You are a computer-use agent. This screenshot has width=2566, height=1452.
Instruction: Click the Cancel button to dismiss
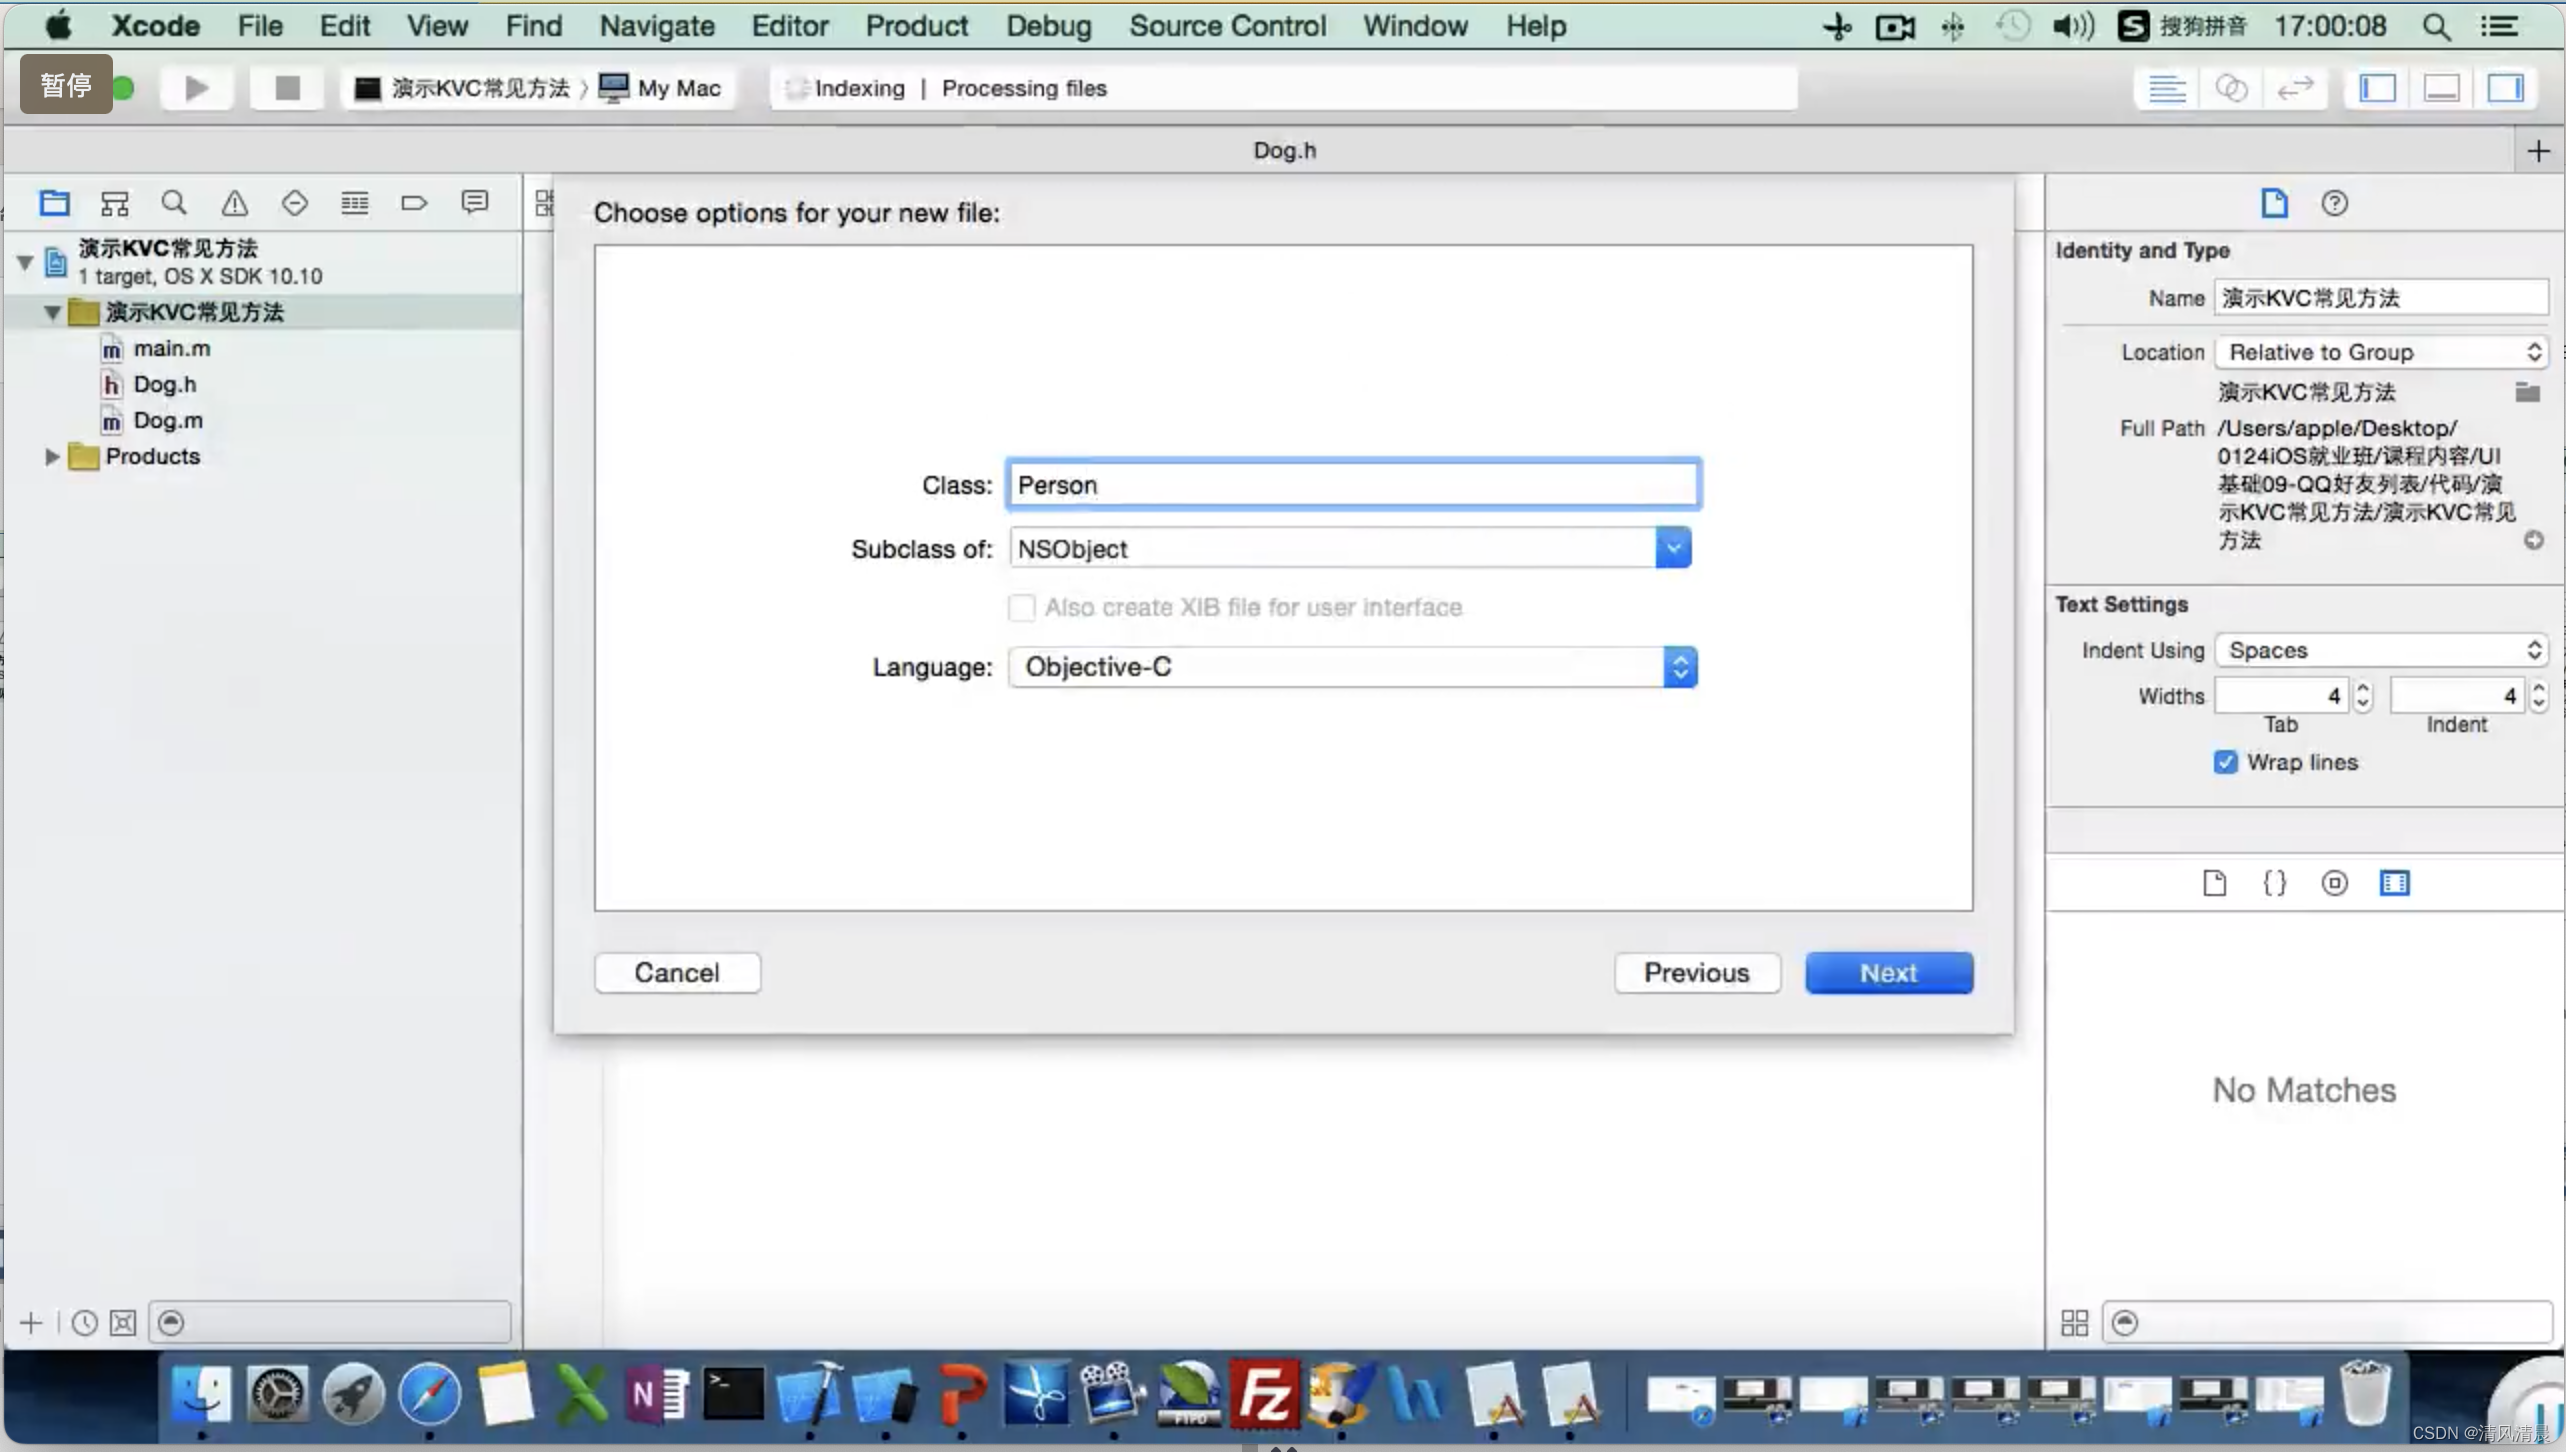677,973
